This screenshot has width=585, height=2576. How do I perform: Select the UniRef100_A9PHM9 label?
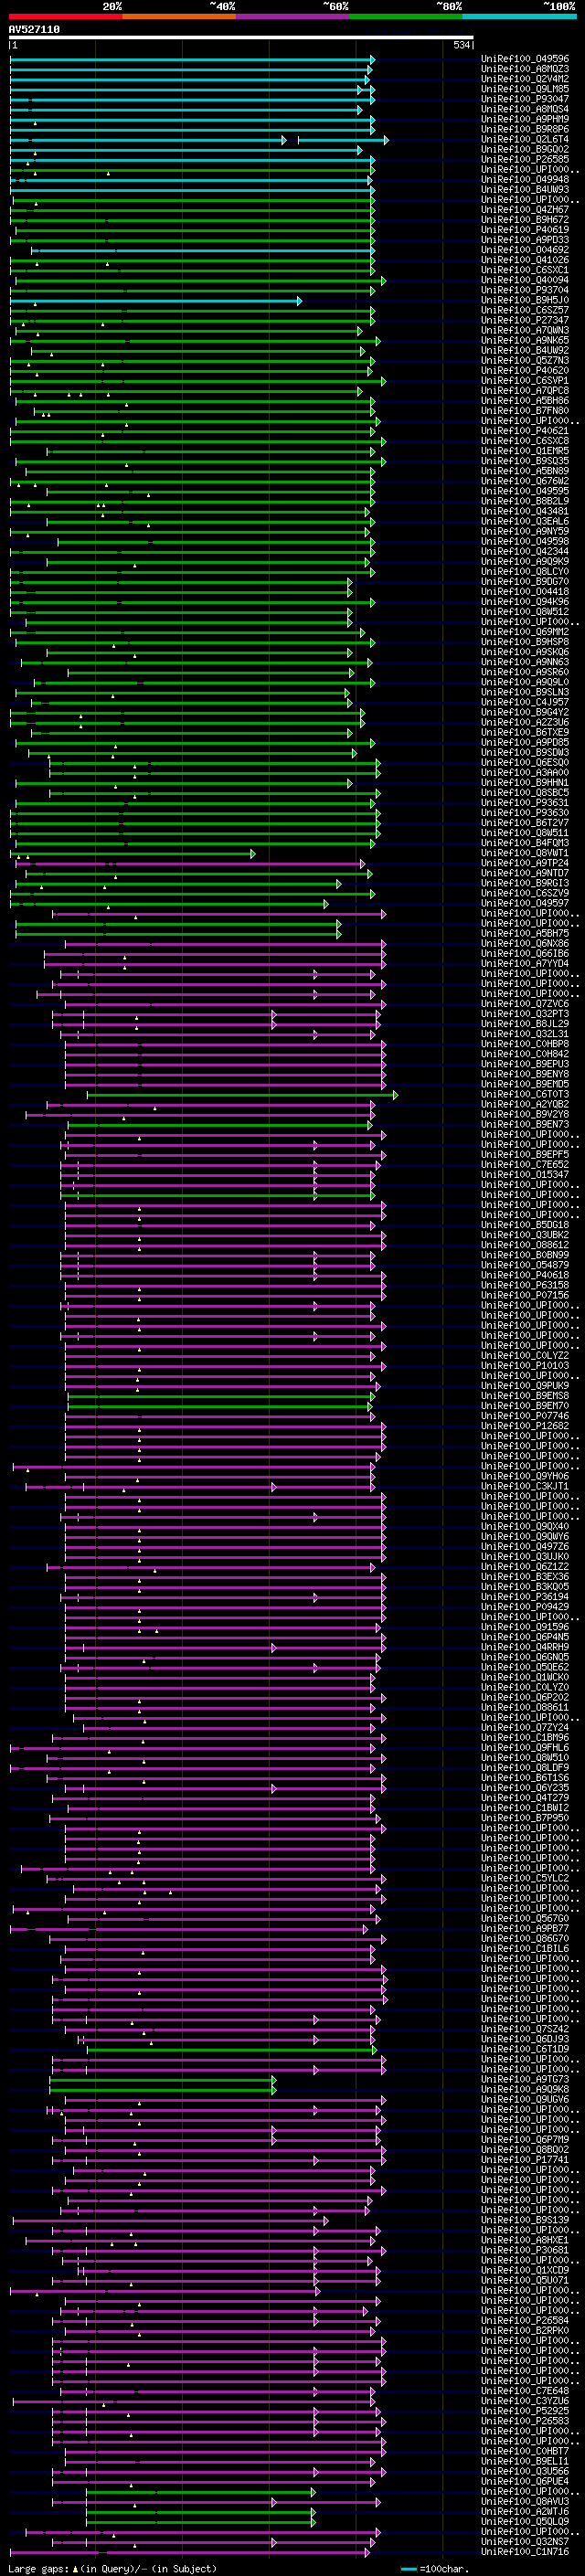click(525, 119)
